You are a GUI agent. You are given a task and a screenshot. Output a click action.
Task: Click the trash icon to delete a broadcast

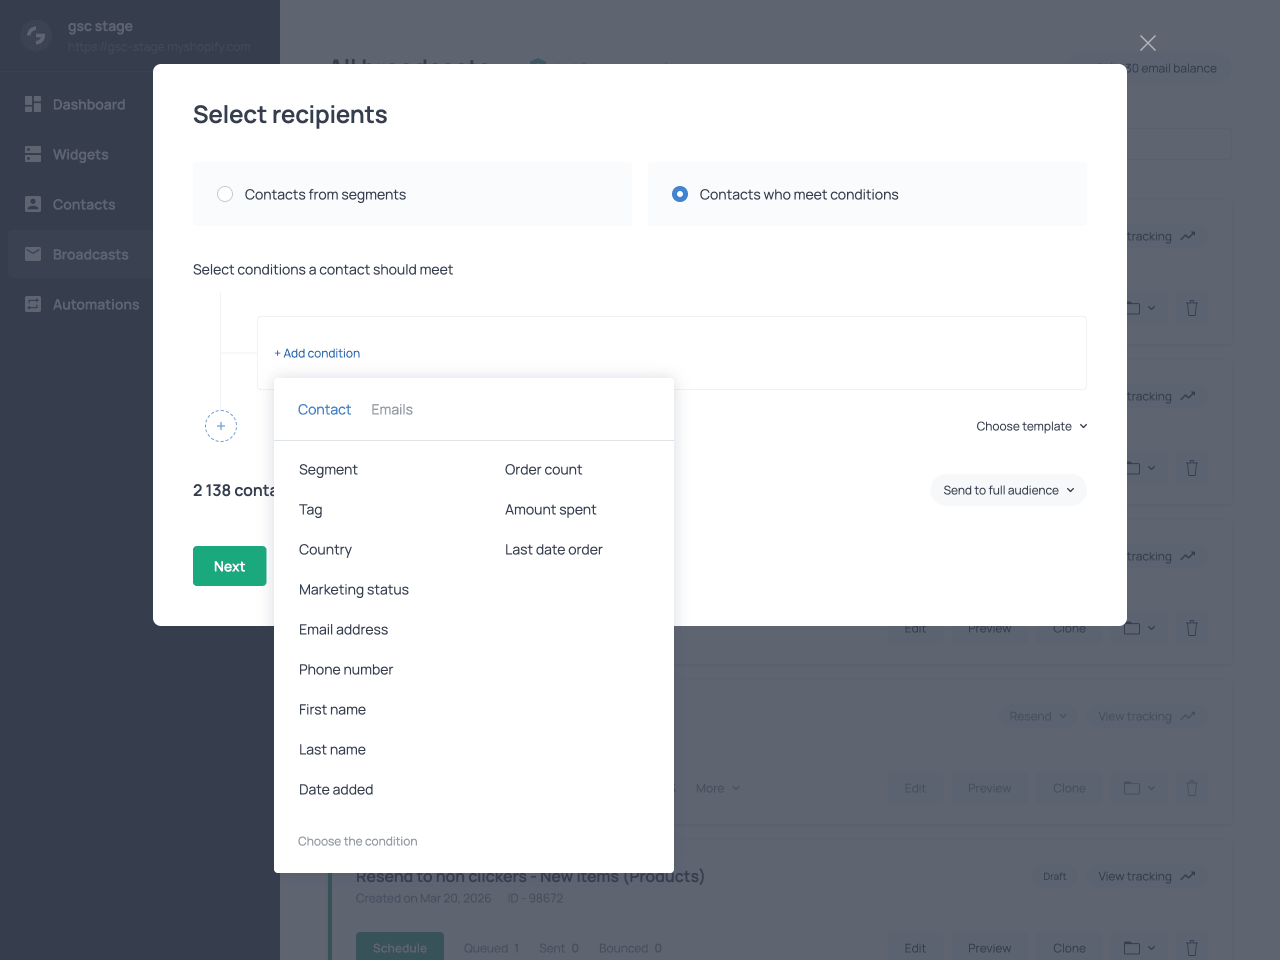[1191, 308]
